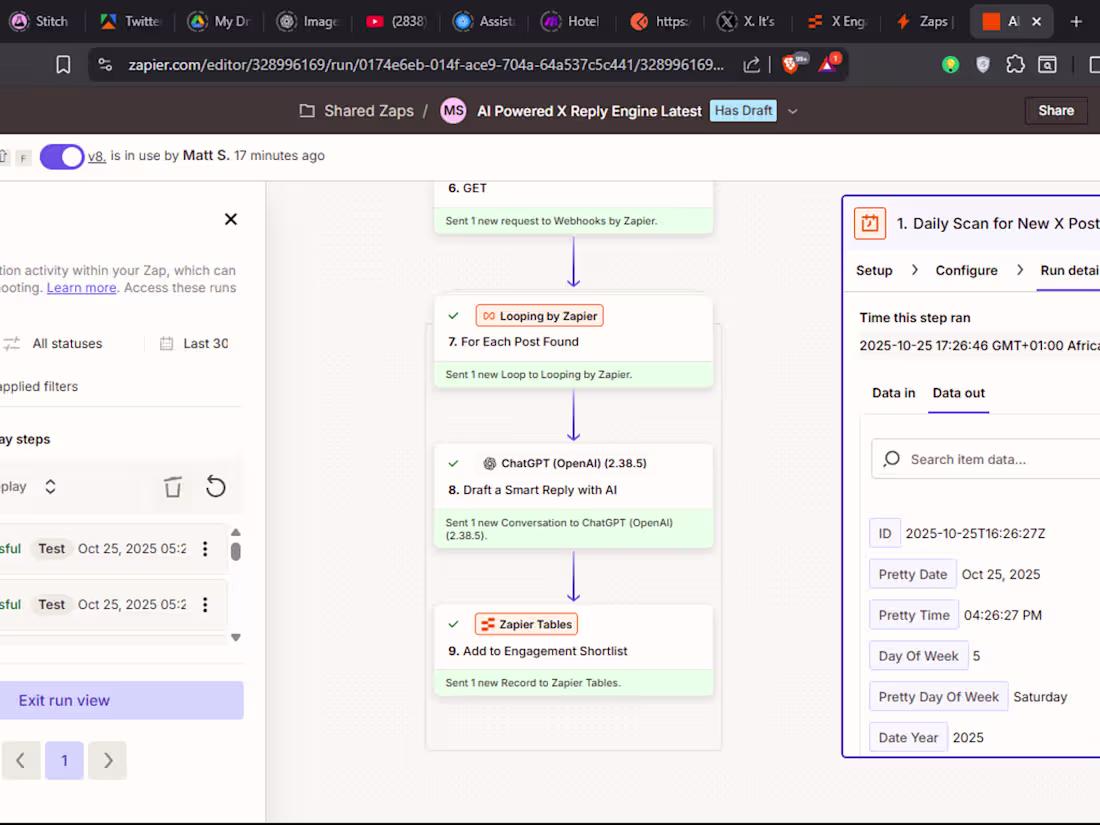Switch to the Setup tab
Screen dimensions: 1100x825
(x=874, y=271)
